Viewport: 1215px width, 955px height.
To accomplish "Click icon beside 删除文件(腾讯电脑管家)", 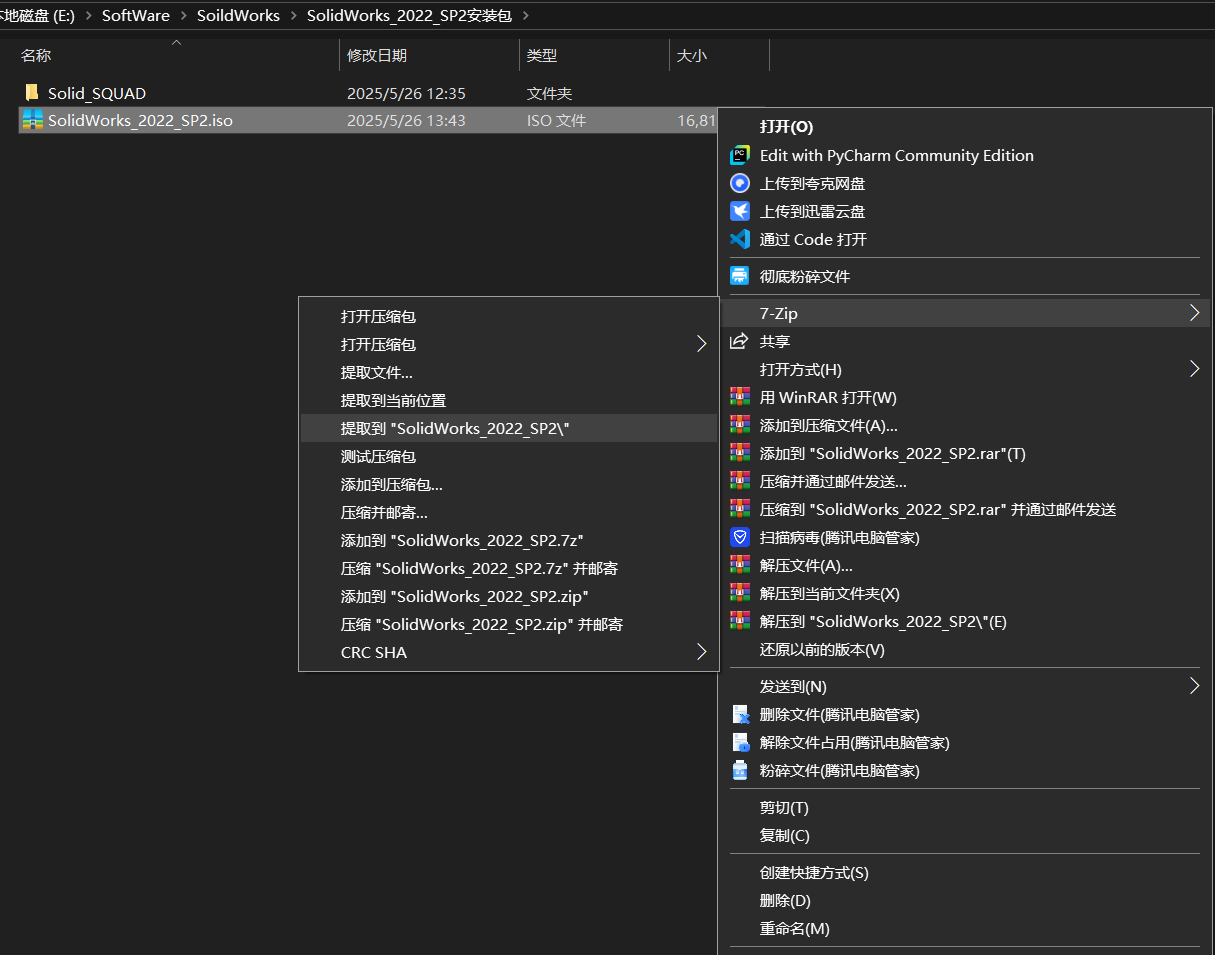I will tap(740, 714).
